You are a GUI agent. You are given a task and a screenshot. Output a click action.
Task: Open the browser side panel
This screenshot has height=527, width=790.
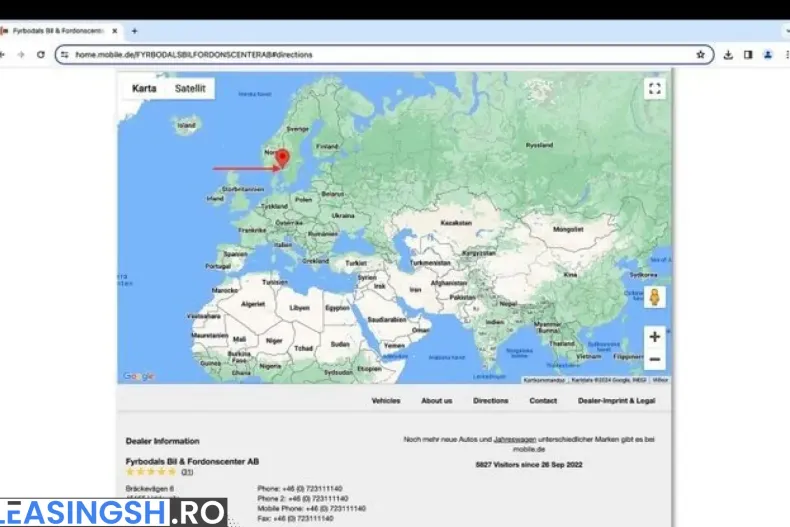[747, 54]
